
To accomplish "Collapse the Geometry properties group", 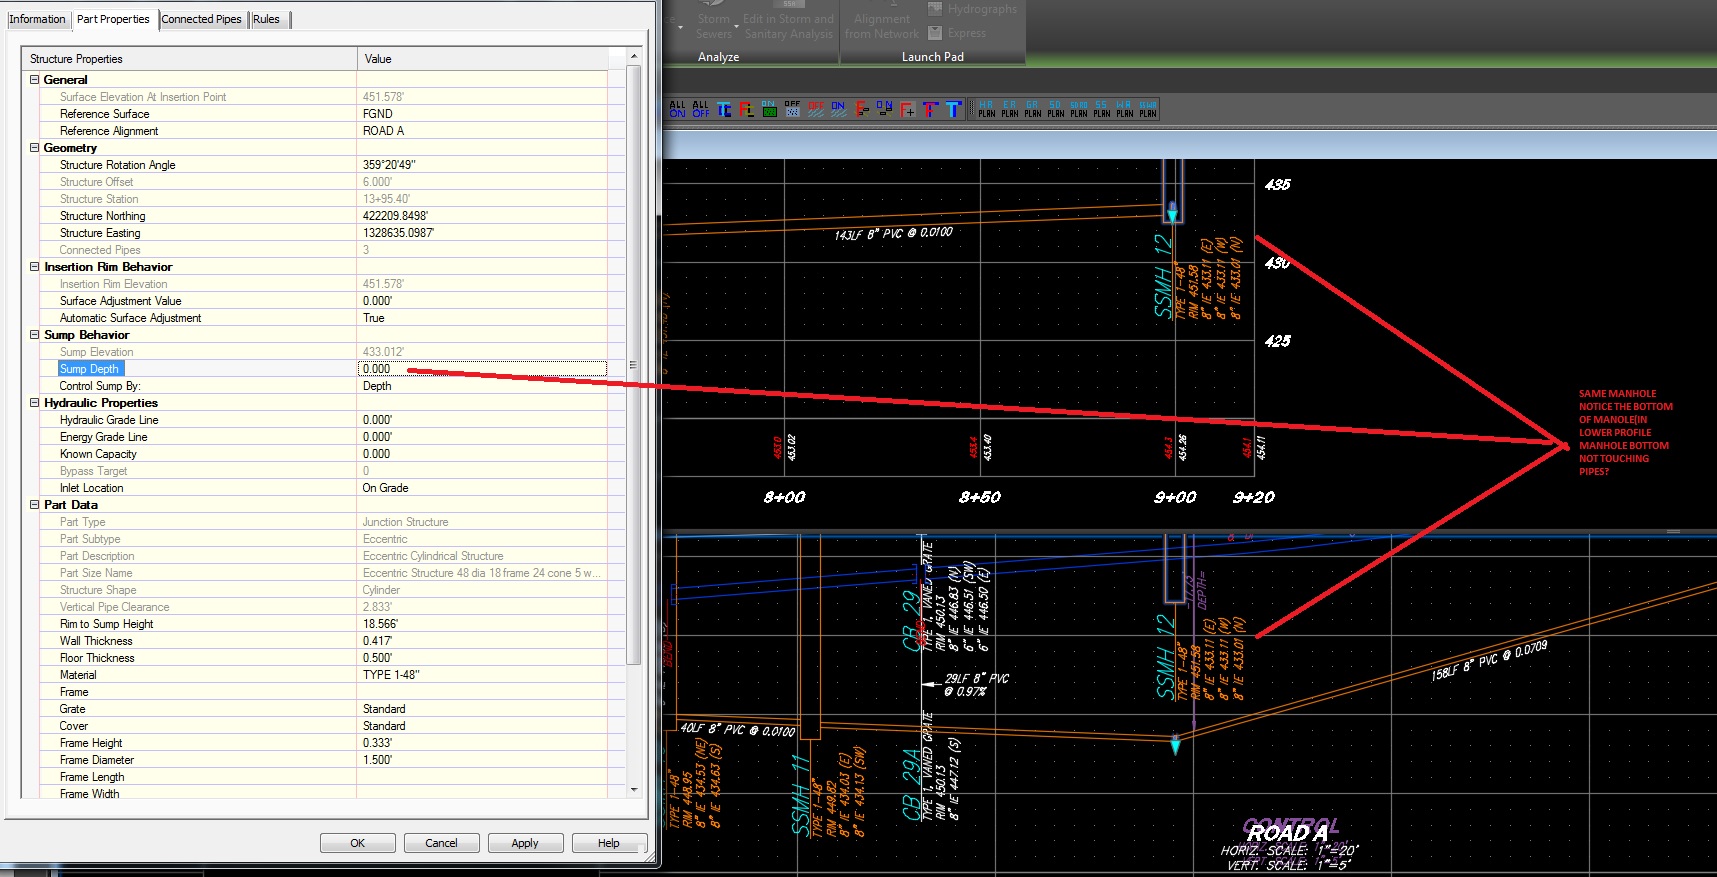I will click(34, 148).
